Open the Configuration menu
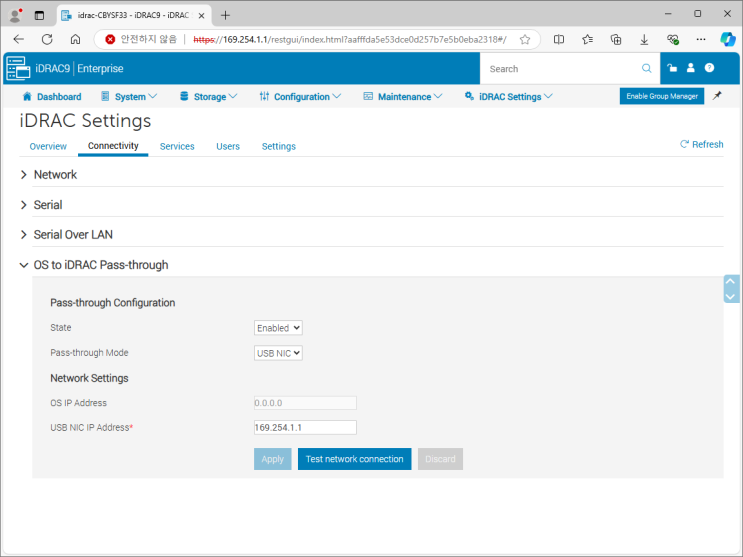Screen dimensions: 743x557 (300, 97)
